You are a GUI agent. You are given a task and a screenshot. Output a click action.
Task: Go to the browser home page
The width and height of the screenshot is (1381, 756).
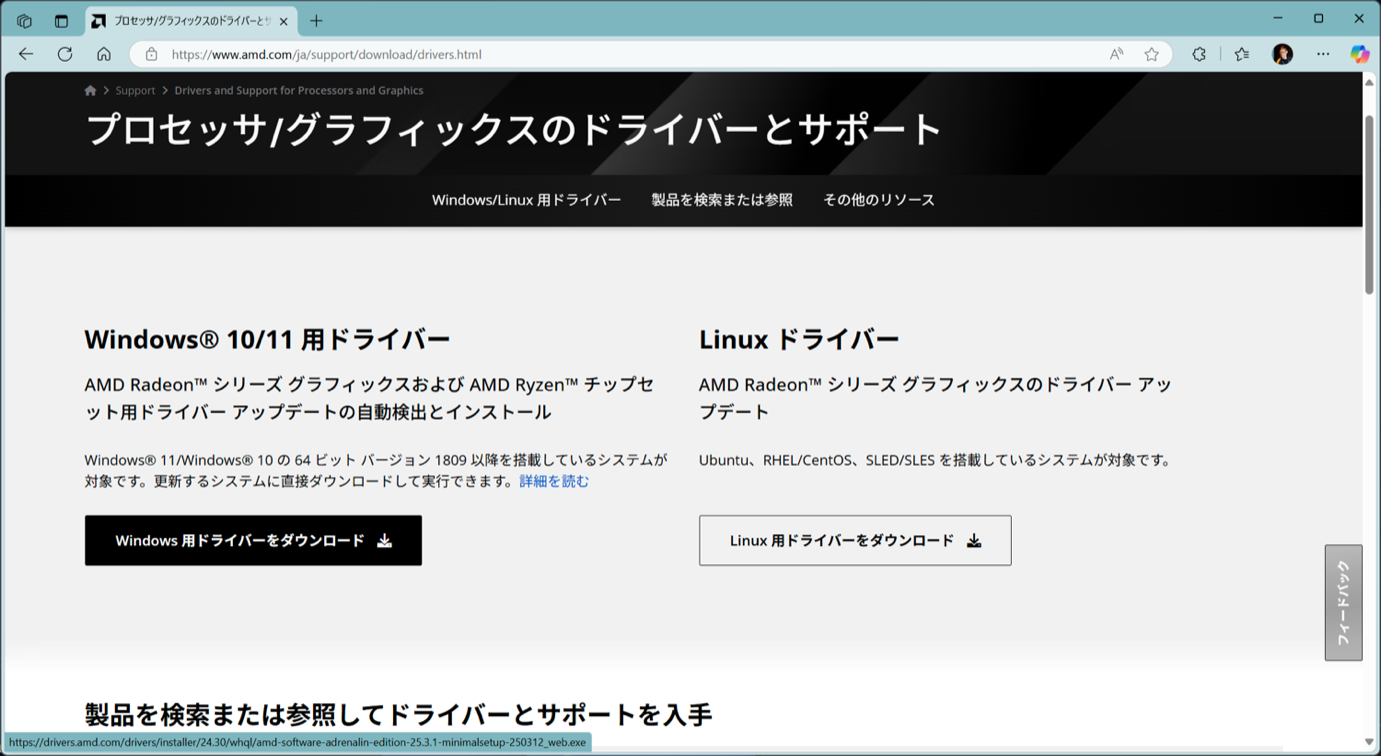[104, 54]
